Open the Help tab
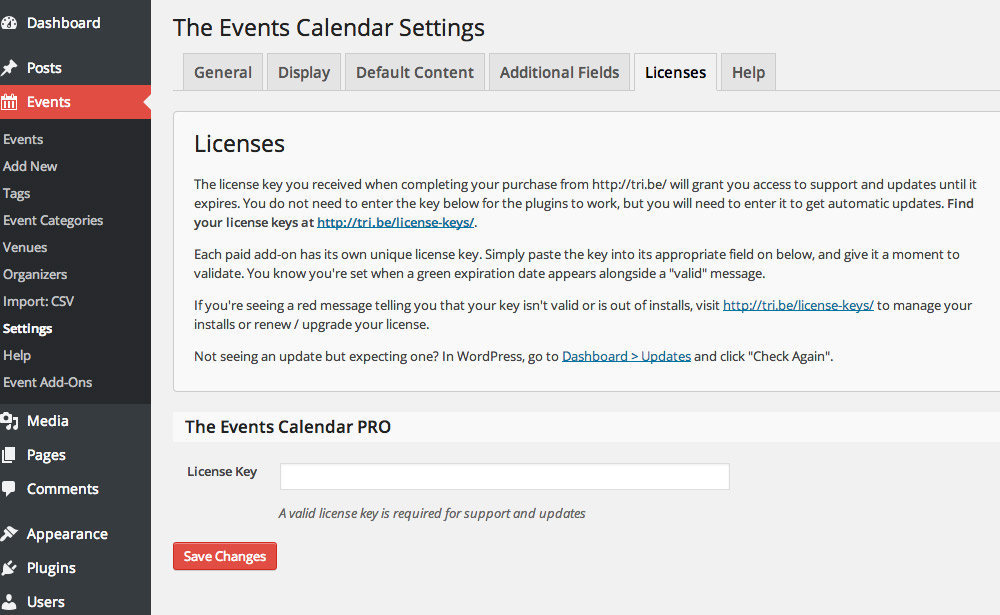Screen dimensions: 1000x615 747,71
